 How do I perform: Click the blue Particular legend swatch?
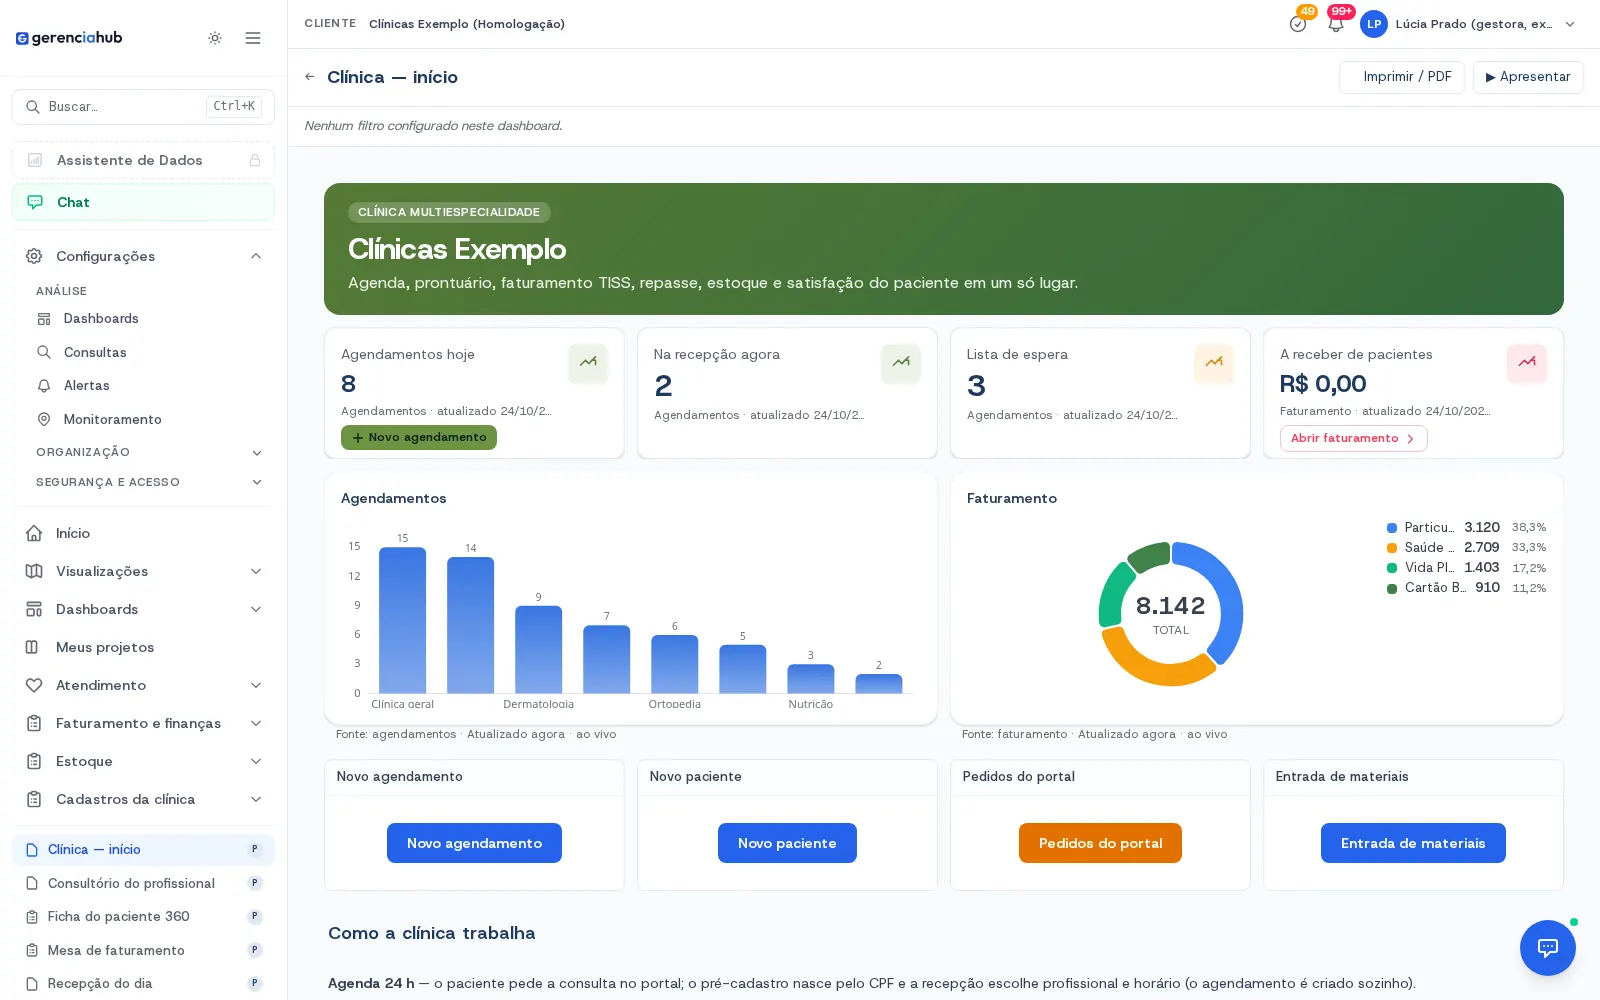point(1392,528)
